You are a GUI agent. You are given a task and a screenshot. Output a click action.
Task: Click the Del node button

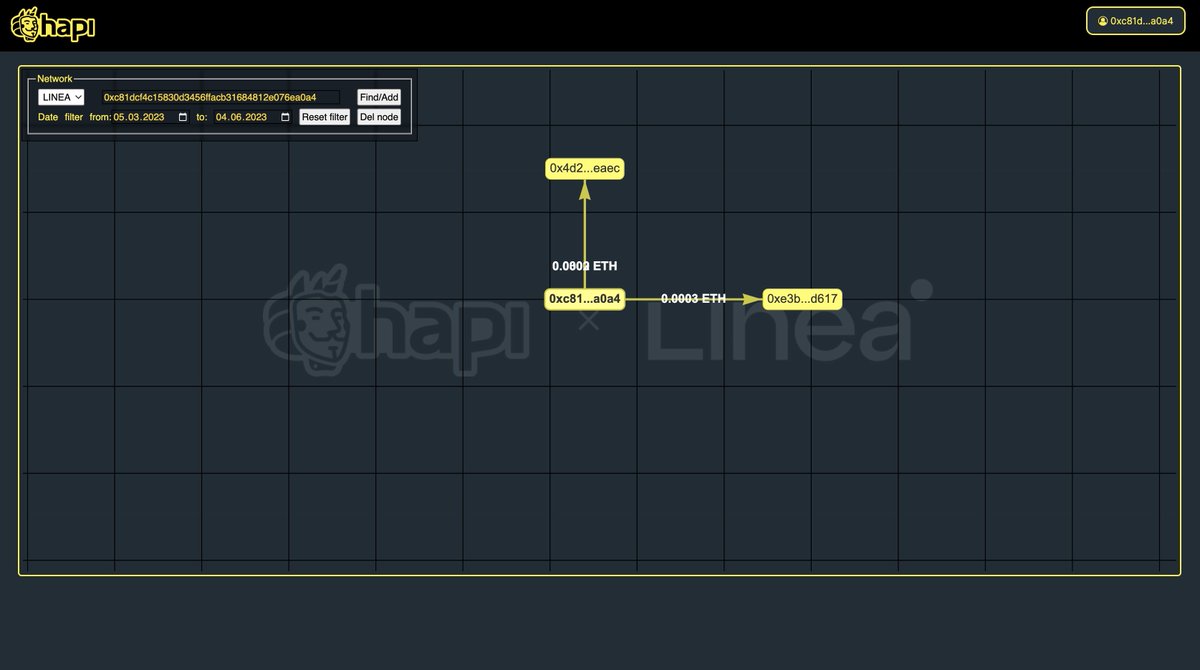tap(379, 117)
